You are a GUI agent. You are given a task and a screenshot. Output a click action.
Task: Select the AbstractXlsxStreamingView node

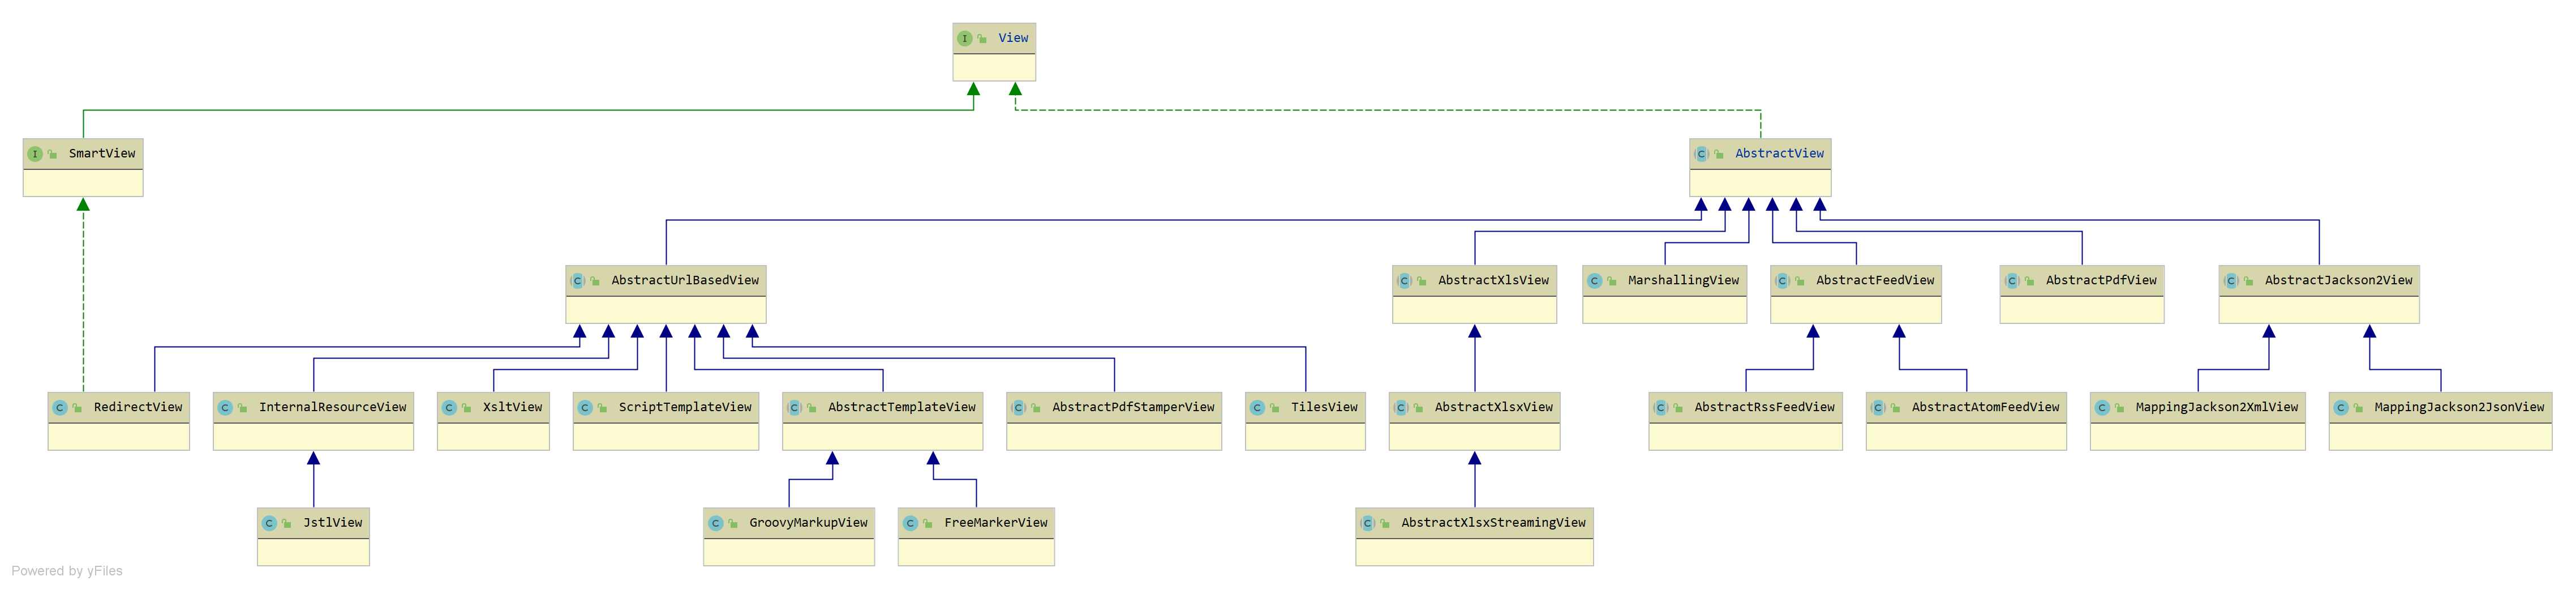click(x=1474, y=537)
